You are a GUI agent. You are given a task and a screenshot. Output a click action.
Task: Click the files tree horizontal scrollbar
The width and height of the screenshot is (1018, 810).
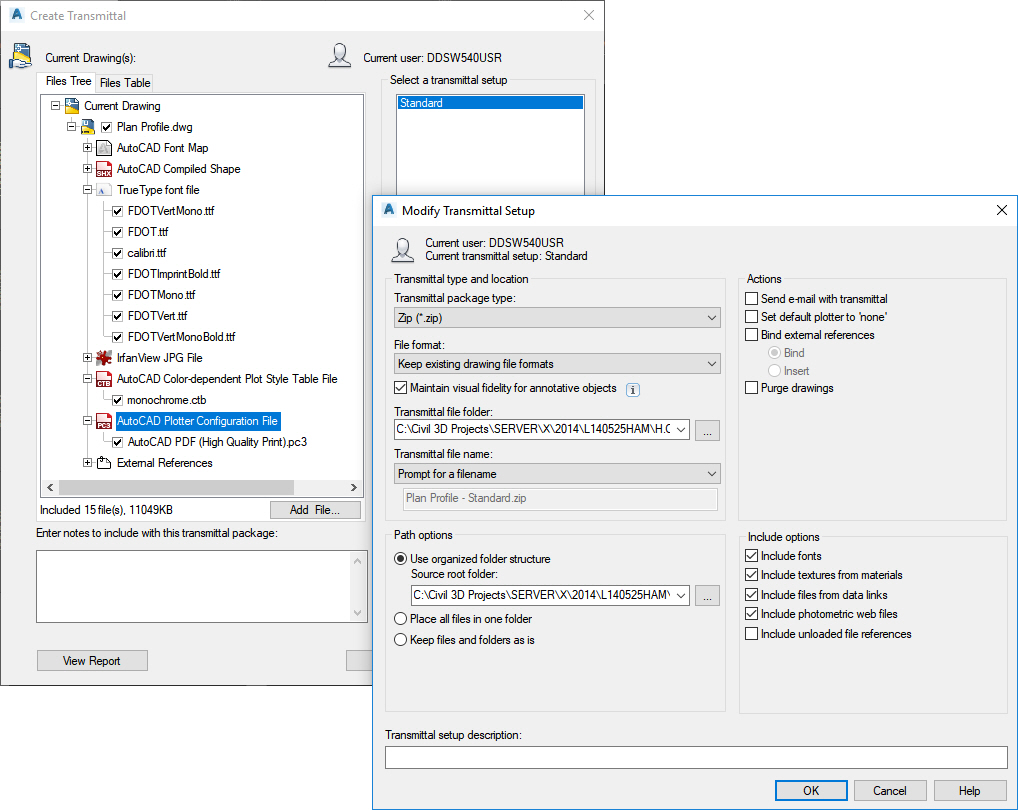pos(177,487)
